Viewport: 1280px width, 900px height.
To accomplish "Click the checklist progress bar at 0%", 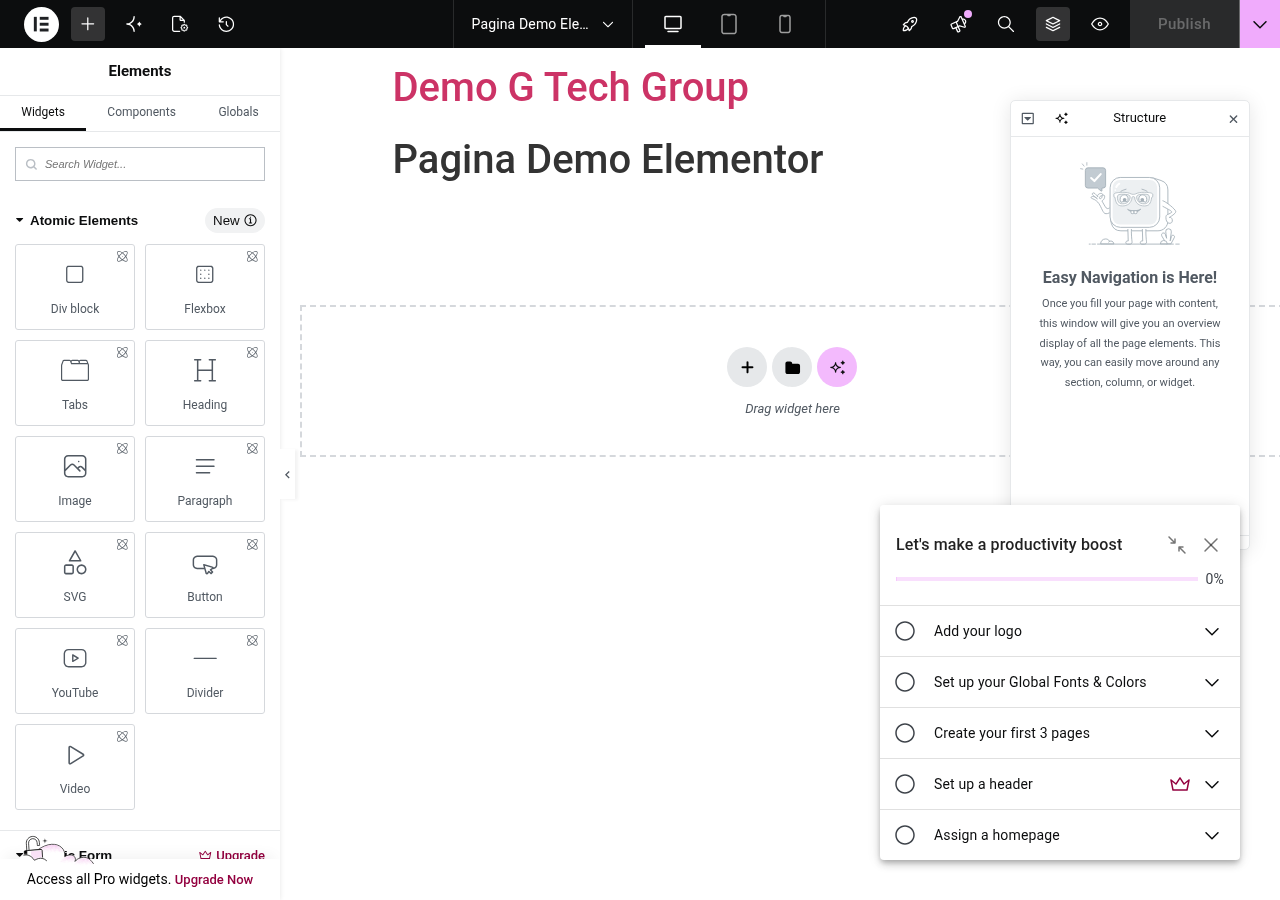I will coord(1047,579).
